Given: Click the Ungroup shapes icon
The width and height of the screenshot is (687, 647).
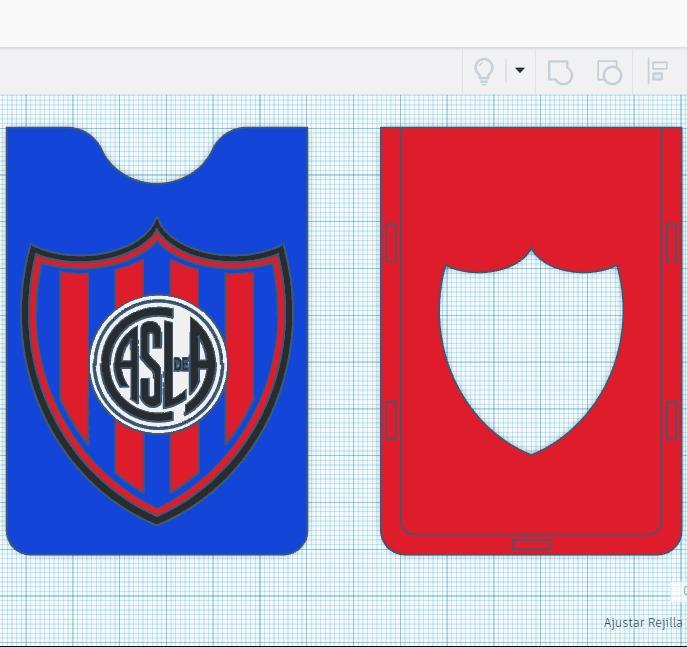Looking at the screenshot, I should (609, 72).
